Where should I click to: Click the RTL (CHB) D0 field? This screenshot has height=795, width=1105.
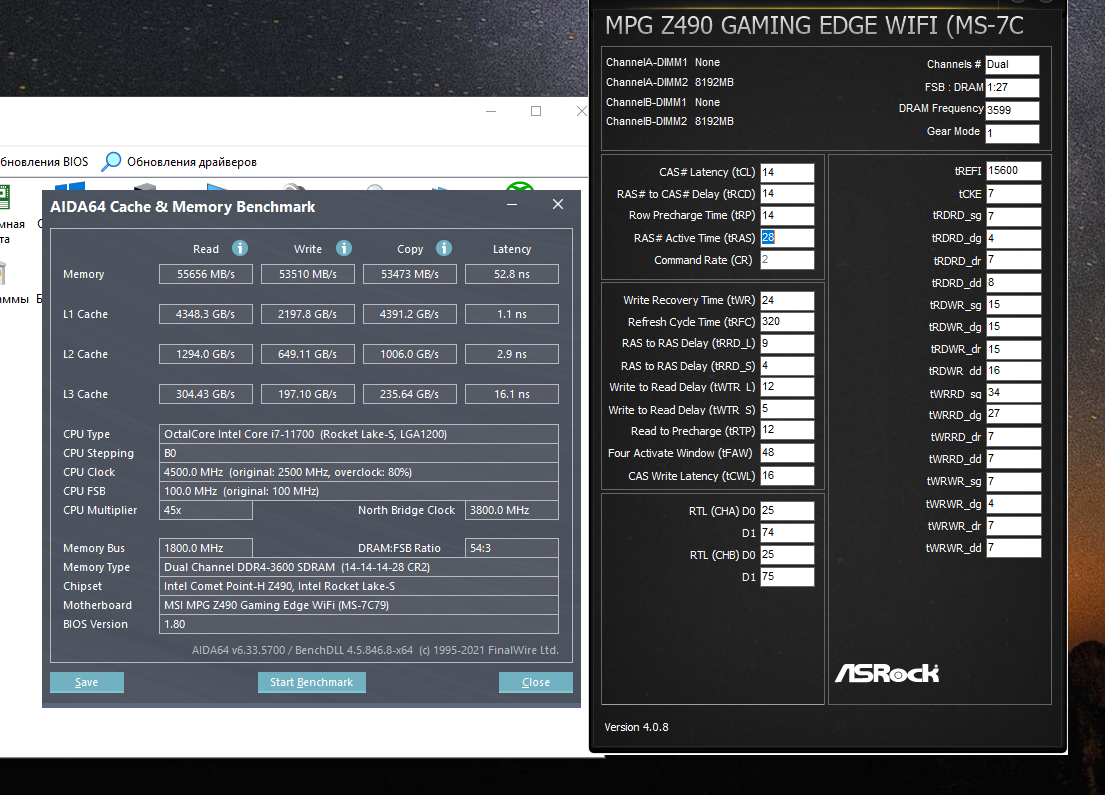click(x=787, y=555)
